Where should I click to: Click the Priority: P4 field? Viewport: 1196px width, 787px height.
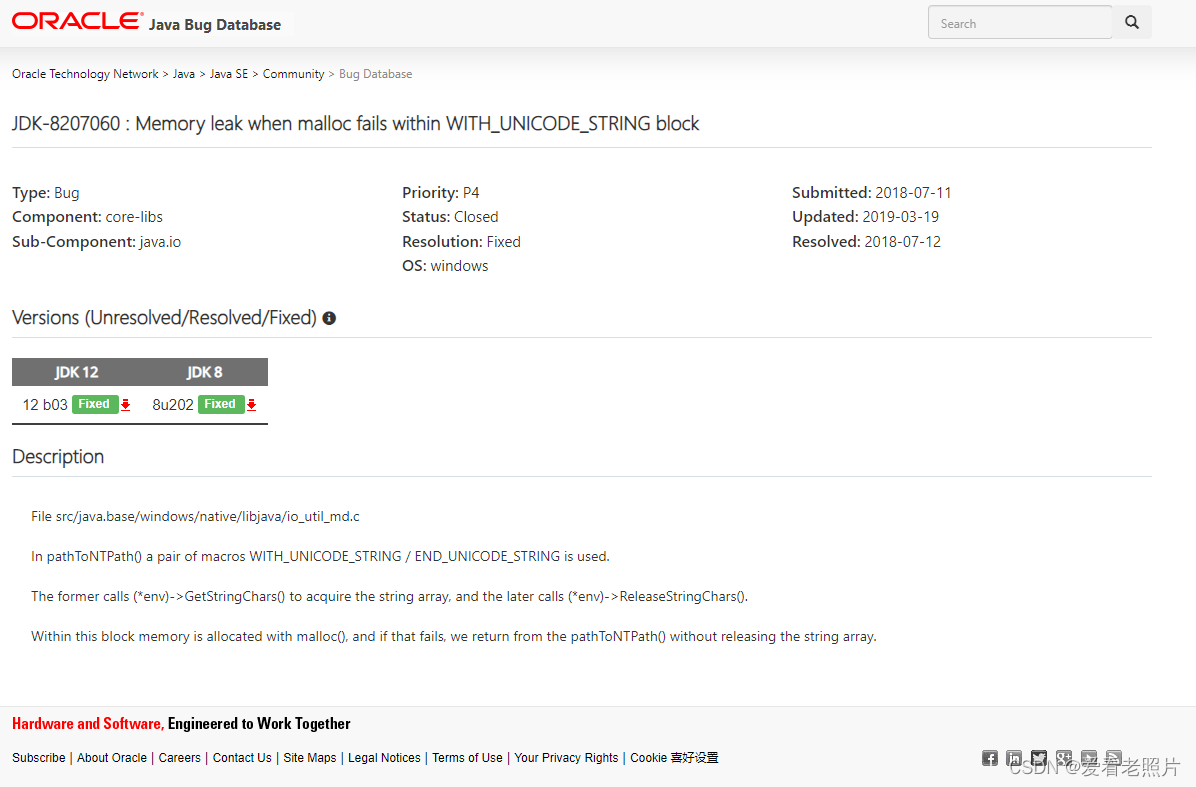click(x=441, y=193)
